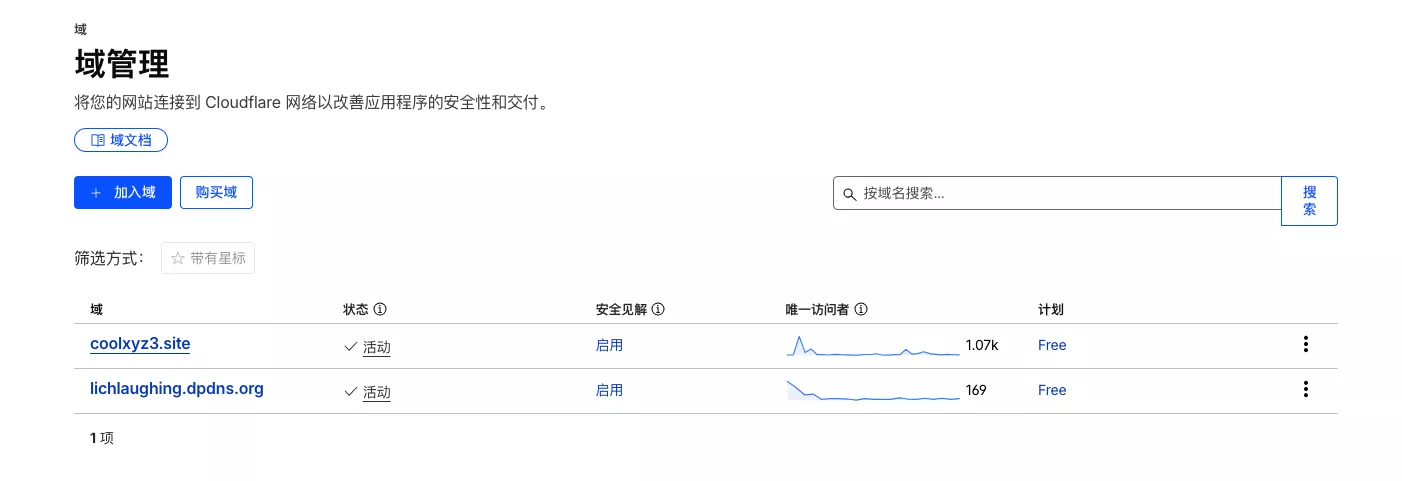The image size is (1402, 481).
Task: Focus the 按域名搜索 search field
Action: 1060,194
